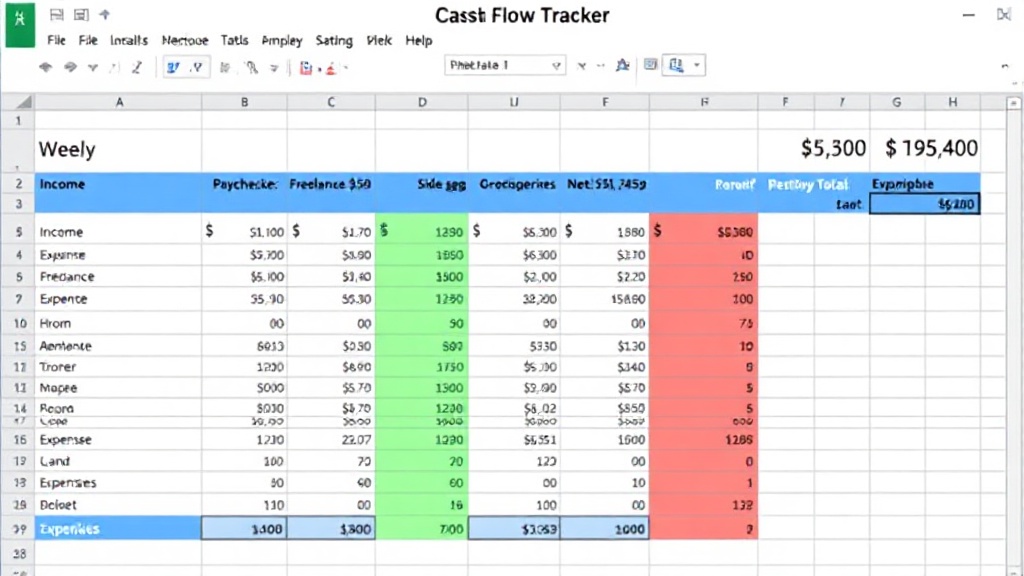Click the blue star pin icon in toolbar

(x=622, y=65)
